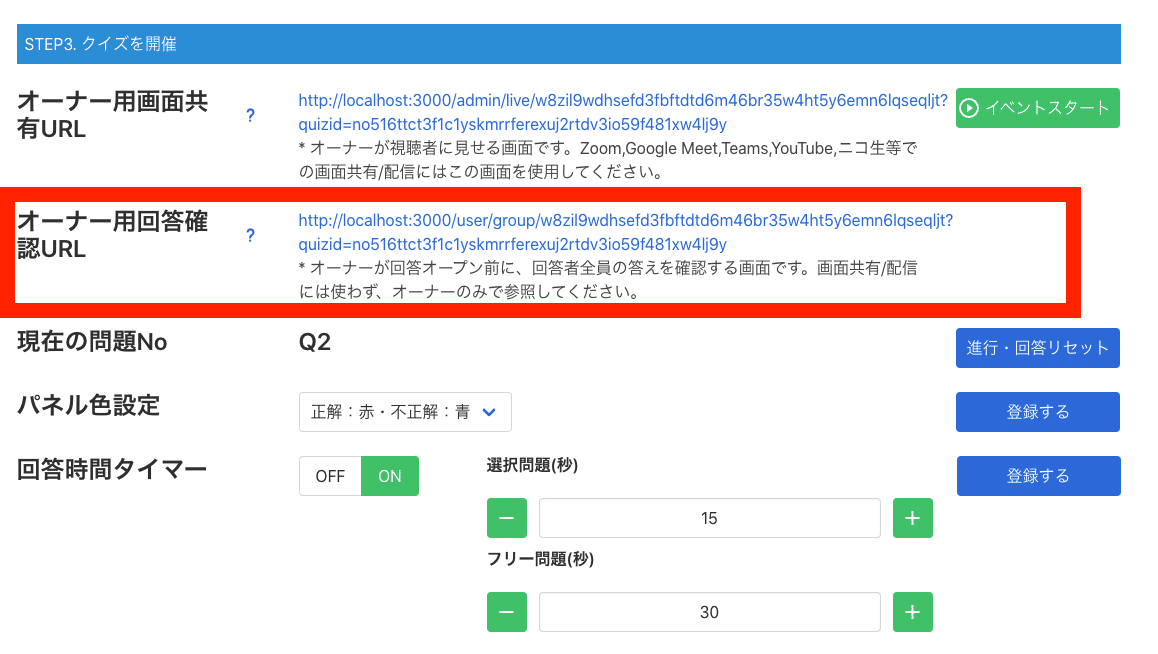Click the plus icon for フリー問題 seconds
This screenshot has width=1158, height=654.
[912, 612]
